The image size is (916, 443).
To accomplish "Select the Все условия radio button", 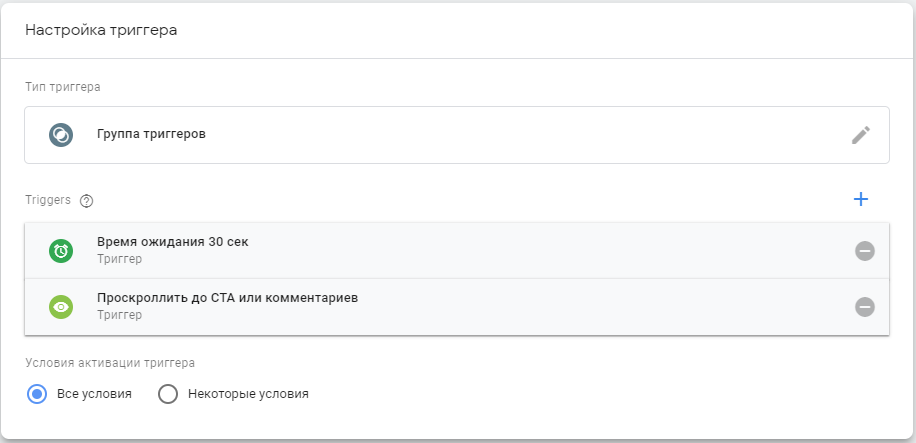I will pyautogui.click(x=37, y=394).
